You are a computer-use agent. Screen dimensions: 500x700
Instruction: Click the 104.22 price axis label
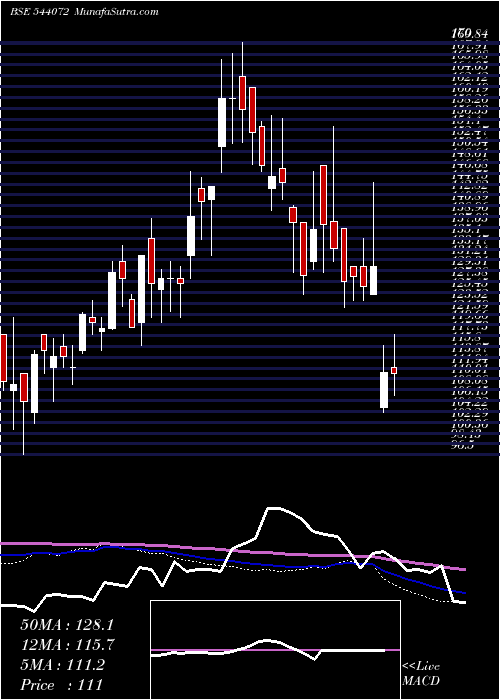point(469,403)
